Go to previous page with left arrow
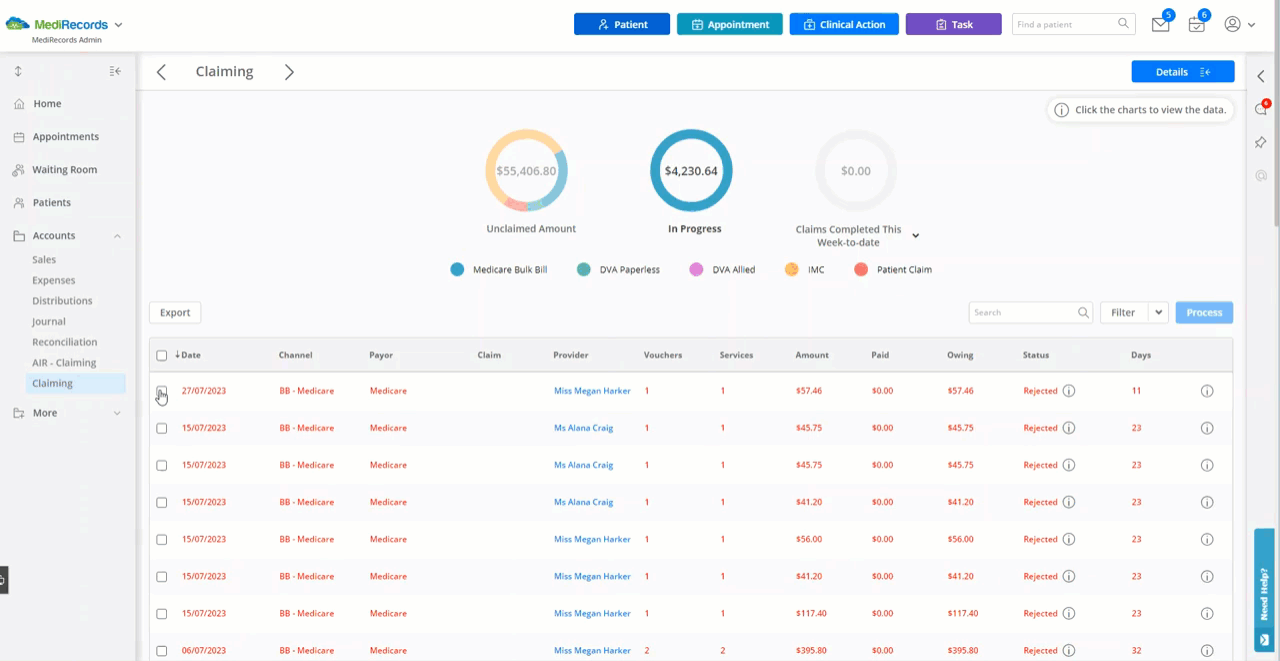1280x661 pixels. click(161, 72)
